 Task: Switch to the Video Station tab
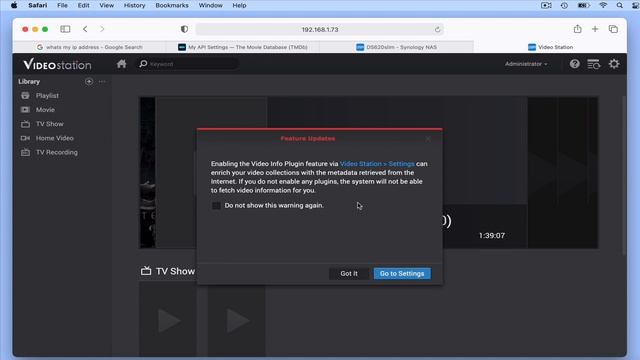(x=550, y=47)
